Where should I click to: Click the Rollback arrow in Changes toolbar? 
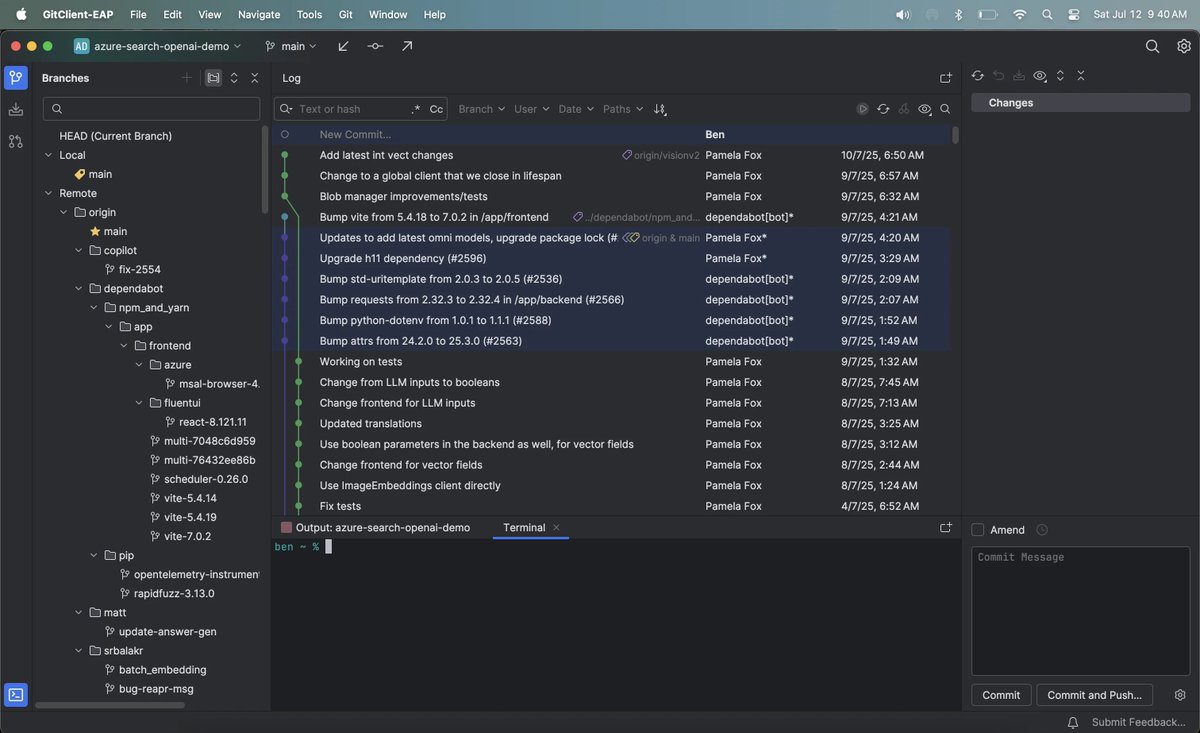click(x=999, y=76)
